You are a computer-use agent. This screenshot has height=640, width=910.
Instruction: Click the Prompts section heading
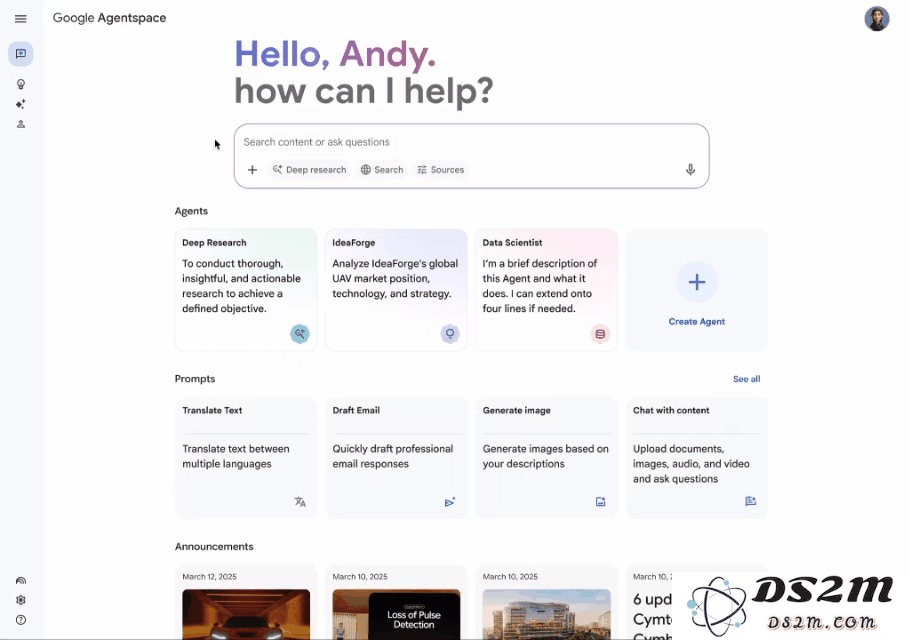tap(195, 379)
